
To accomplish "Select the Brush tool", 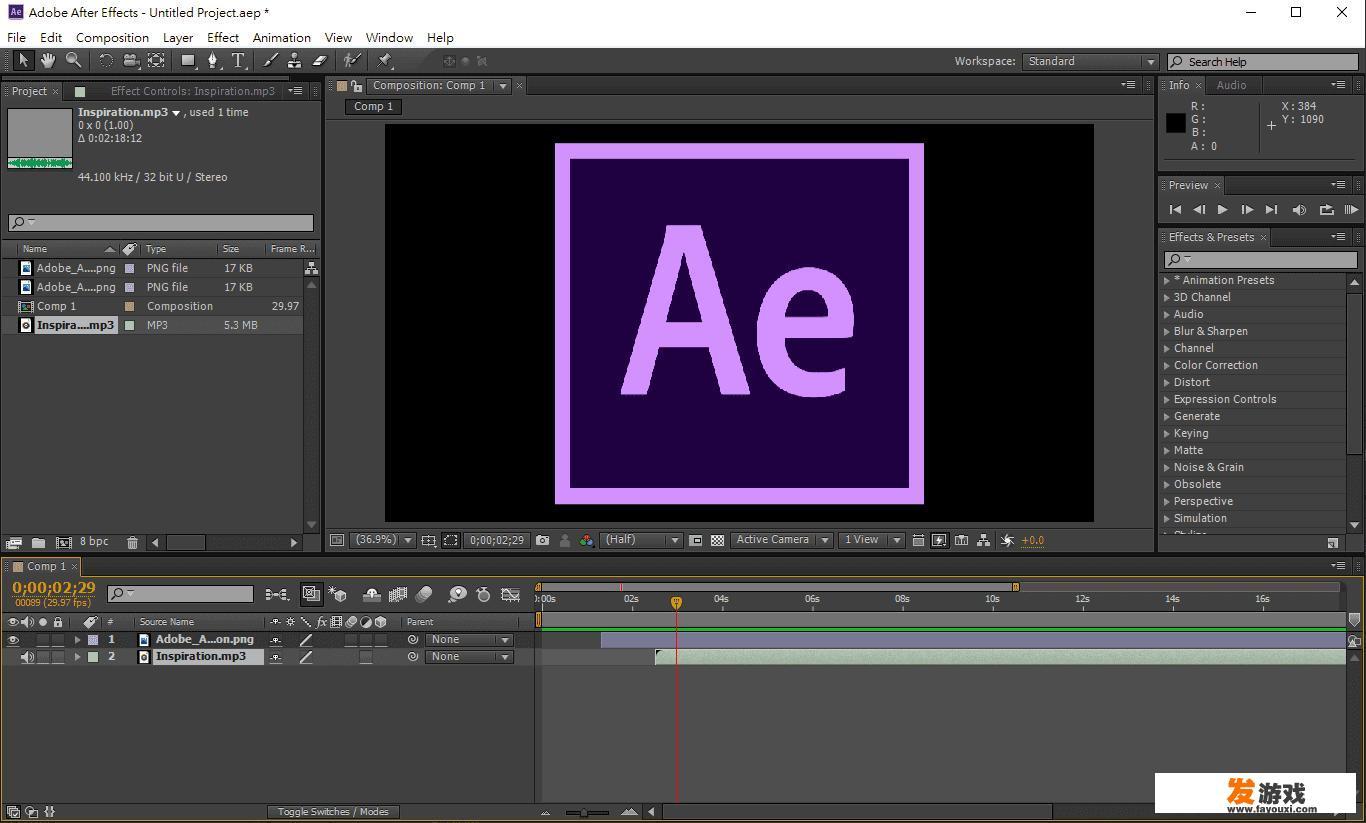I will pos(270,61).
